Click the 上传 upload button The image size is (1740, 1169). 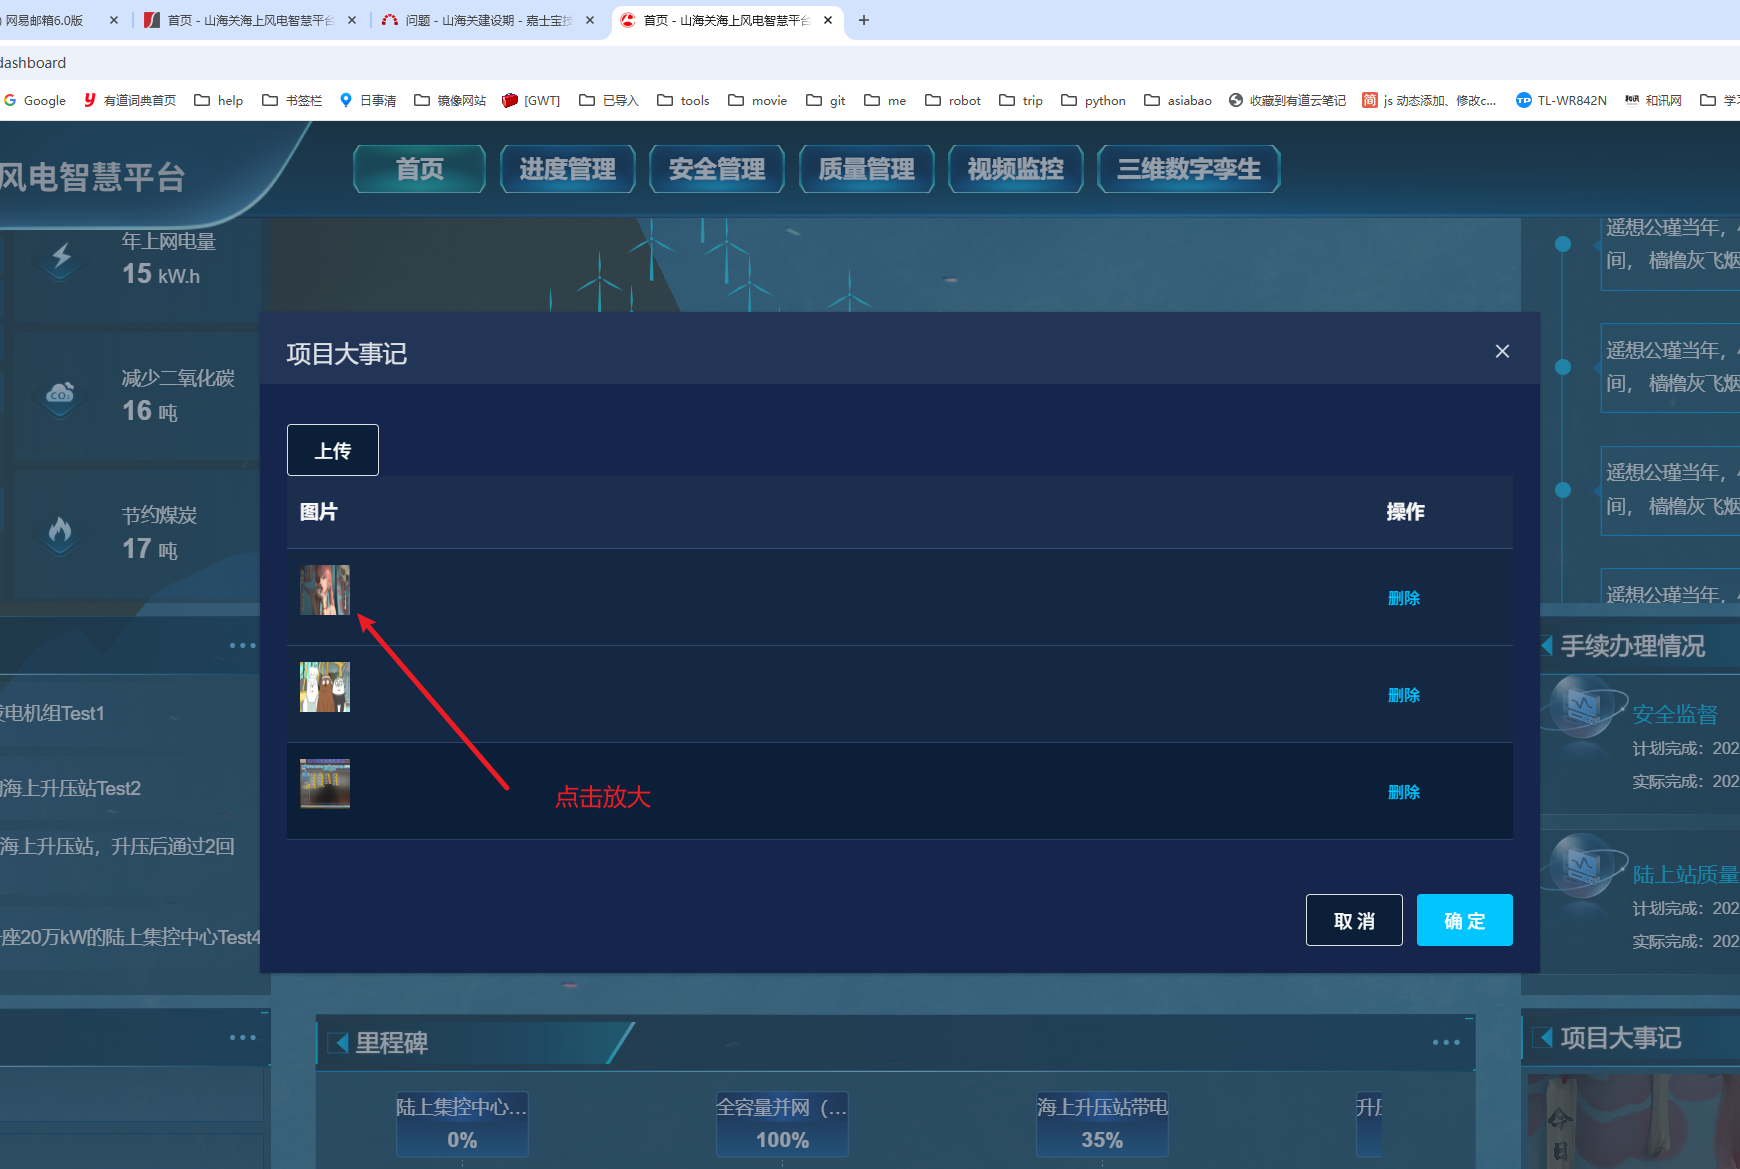(x=333, y=450)
